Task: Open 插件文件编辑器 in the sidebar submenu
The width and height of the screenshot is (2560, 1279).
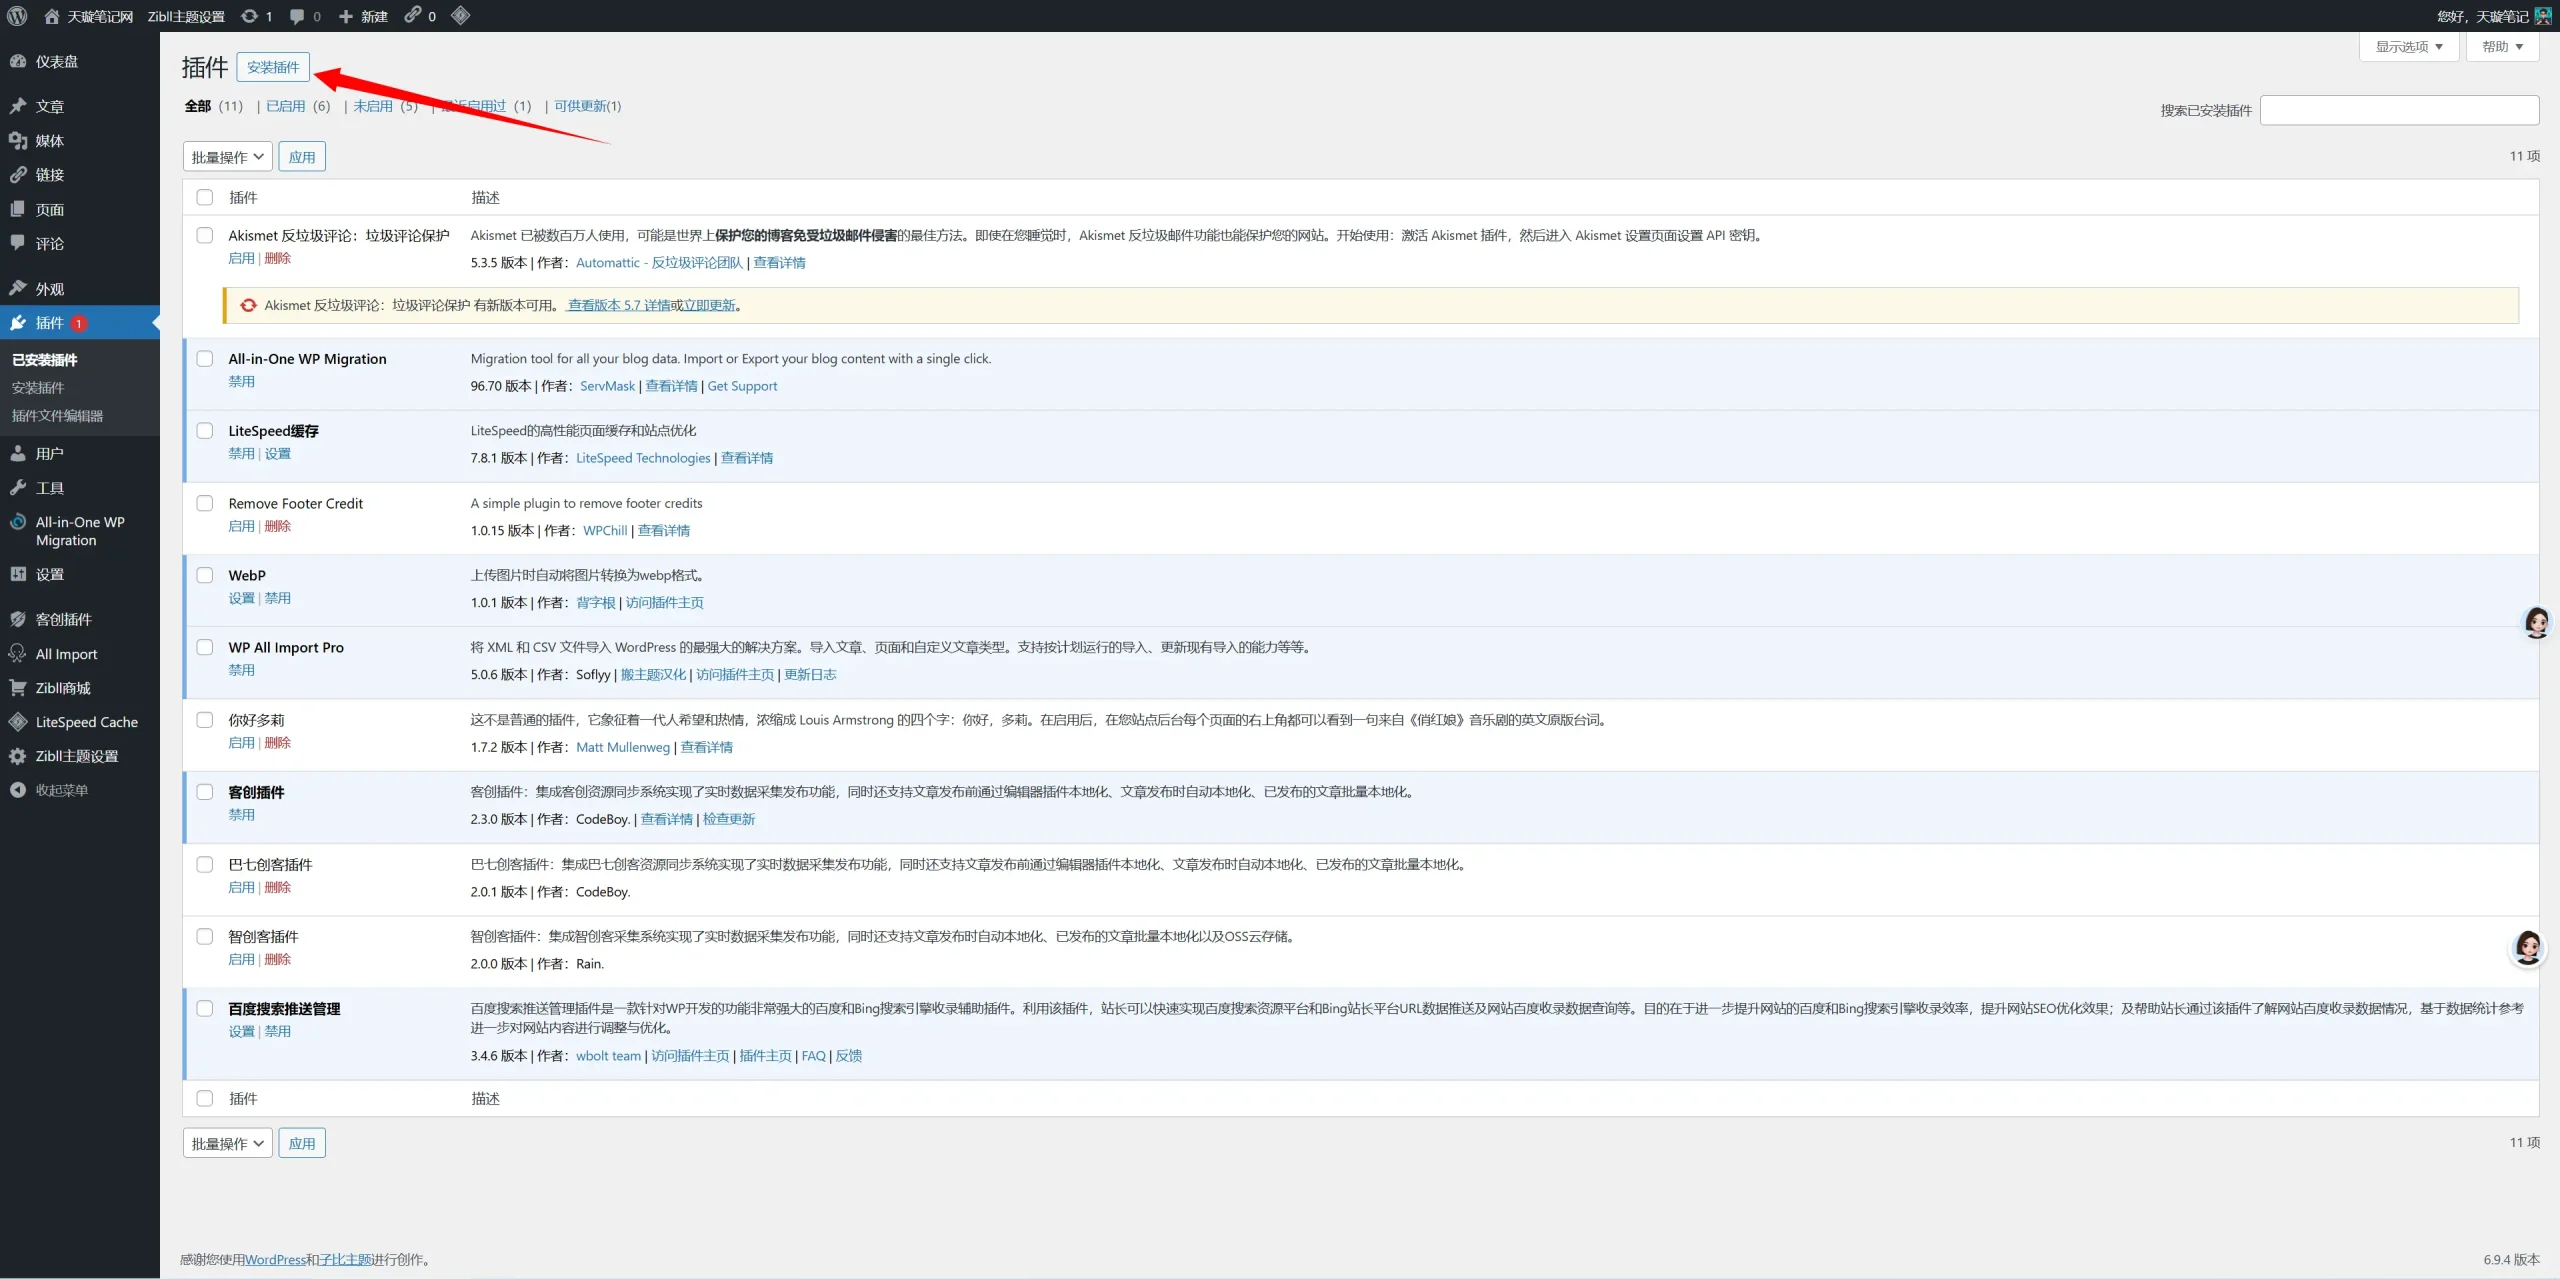Action: click(57, 416)
